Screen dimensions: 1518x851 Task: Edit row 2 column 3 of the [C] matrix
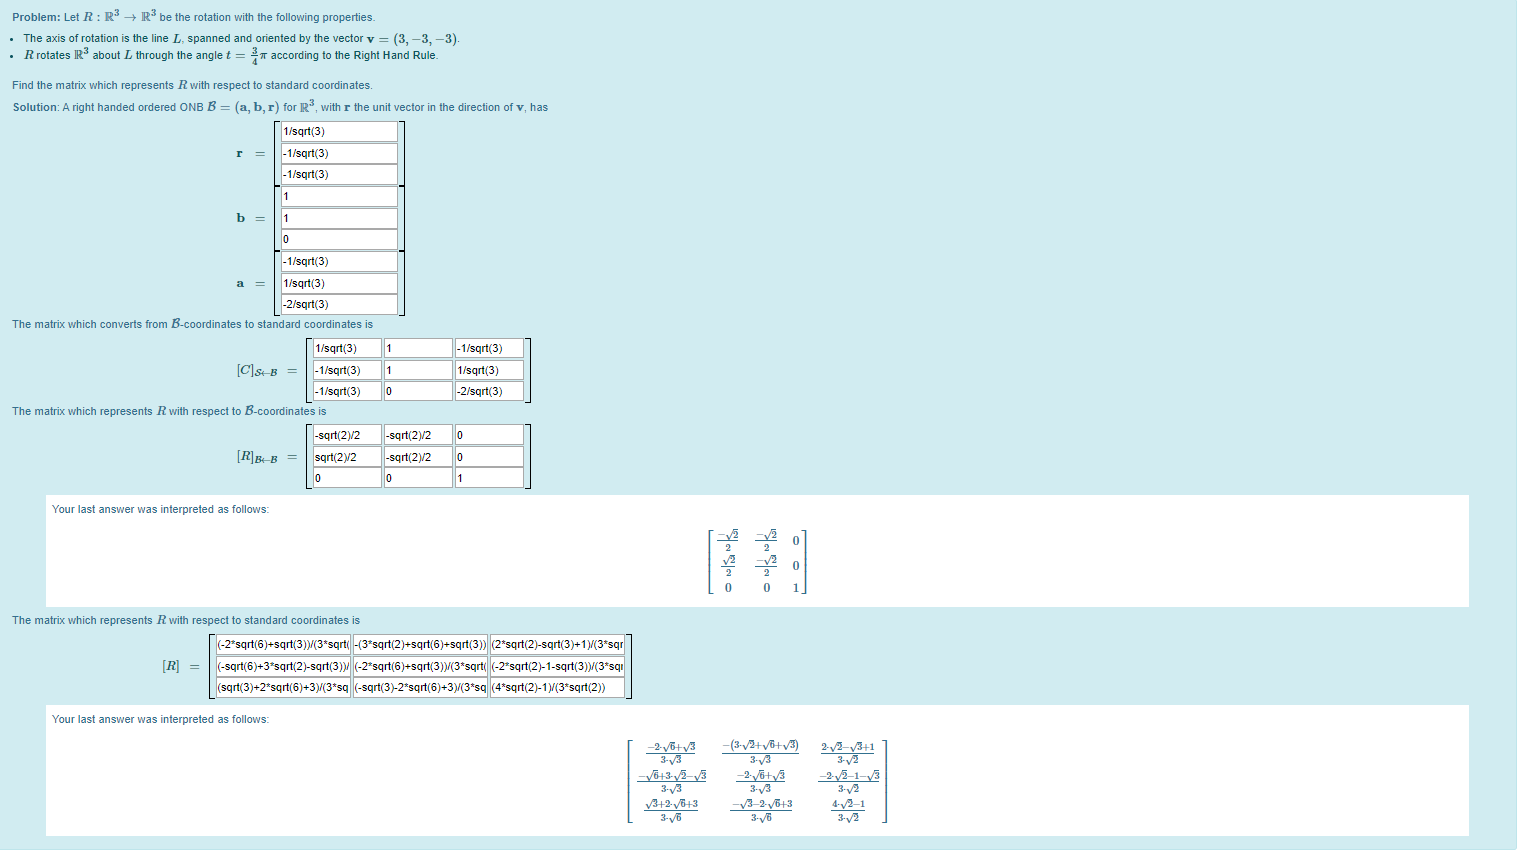(x=489, y=370)
